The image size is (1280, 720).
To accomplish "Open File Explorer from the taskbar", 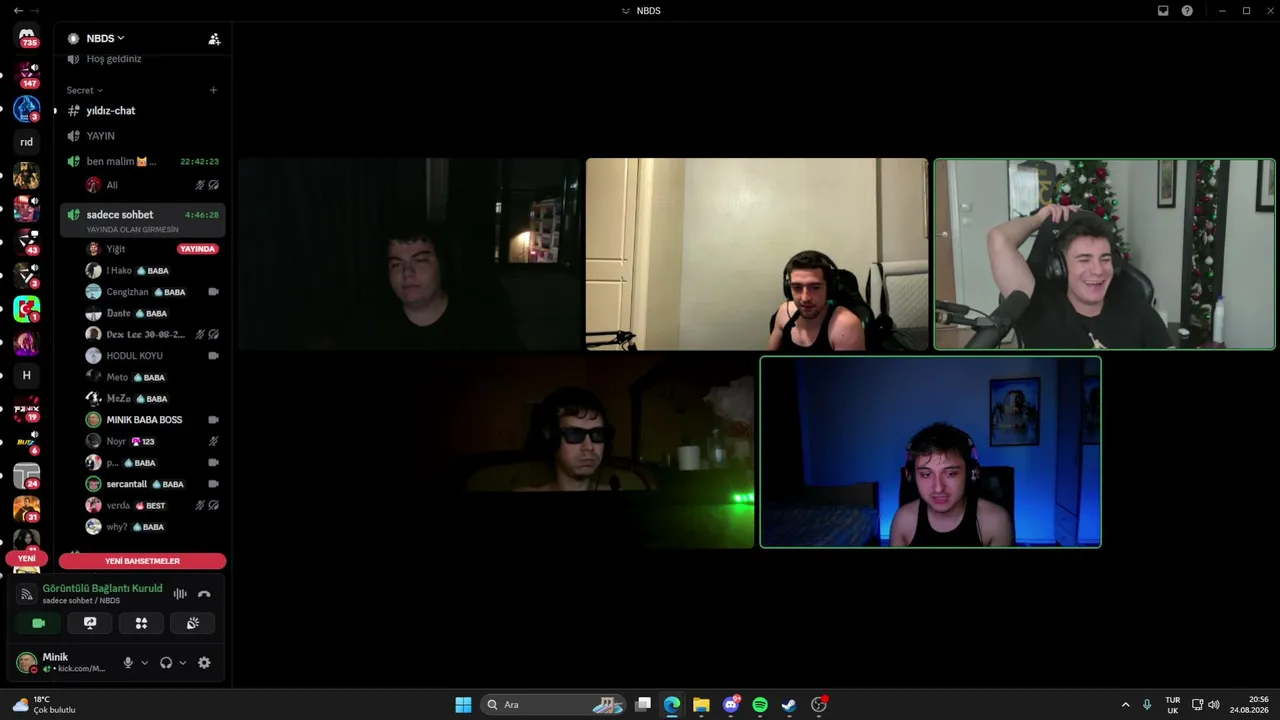I will 701,705.
